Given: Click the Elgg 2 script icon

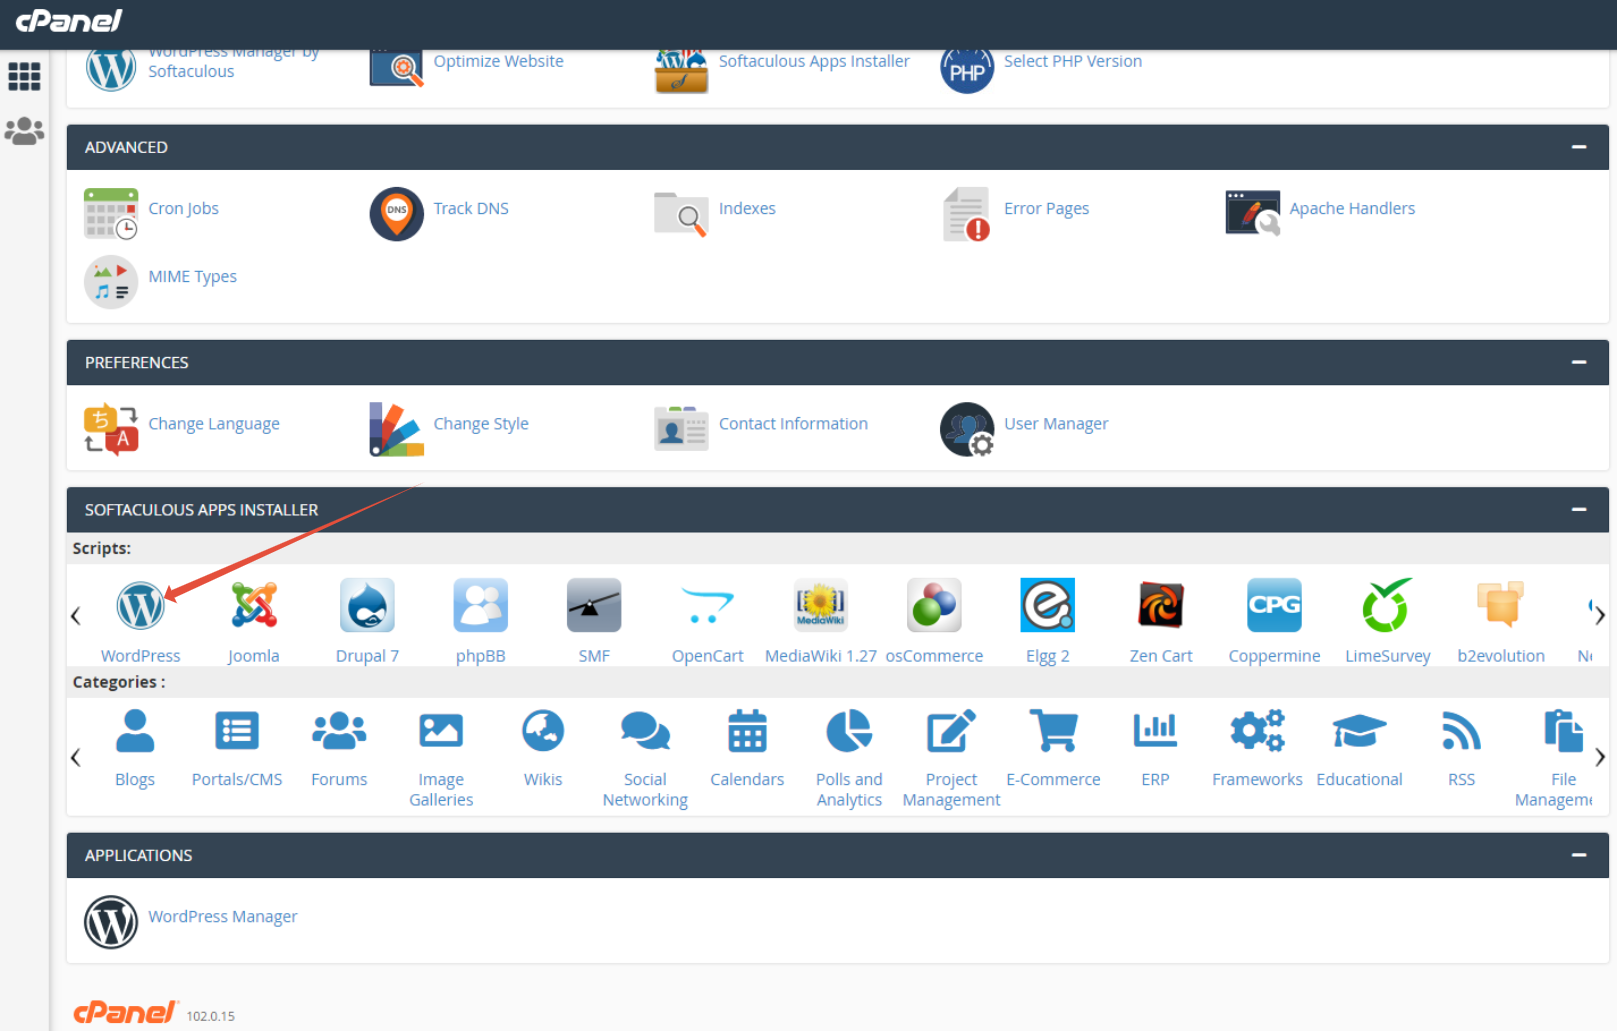Looking at the screenshot, I should (x=1047, y=605).
